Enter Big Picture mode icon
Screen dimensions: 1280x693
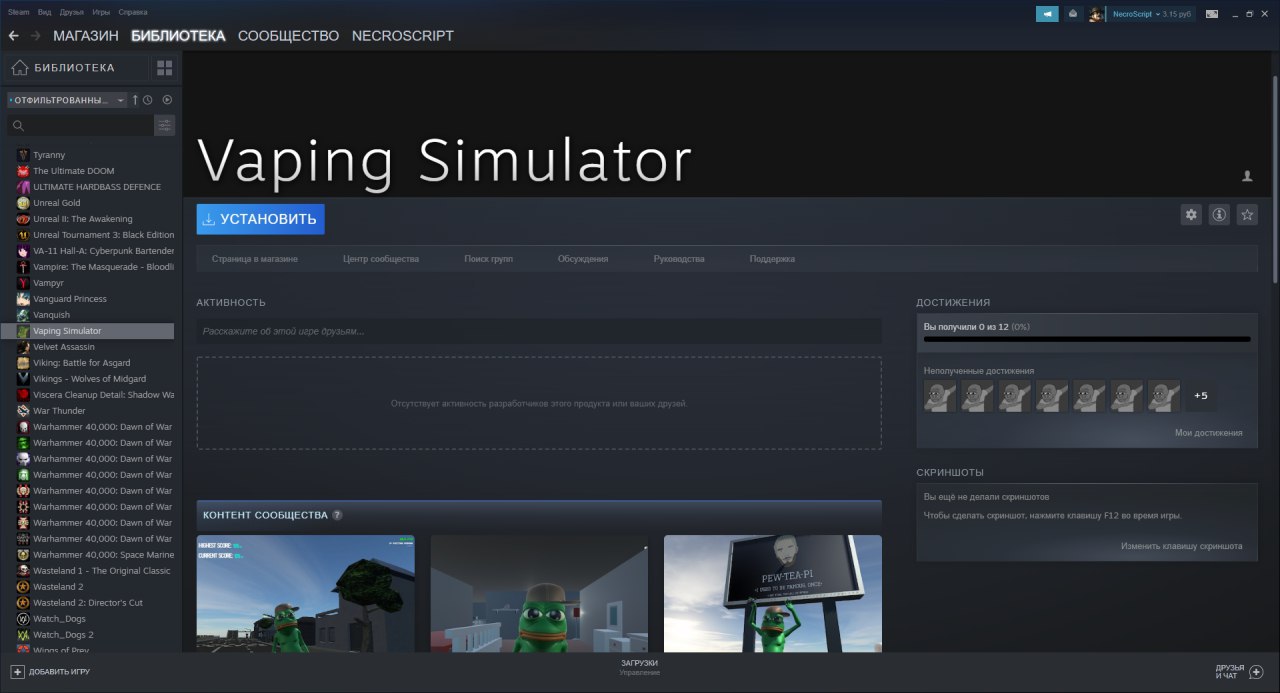pyautogui.click(x=1212, y=14)
